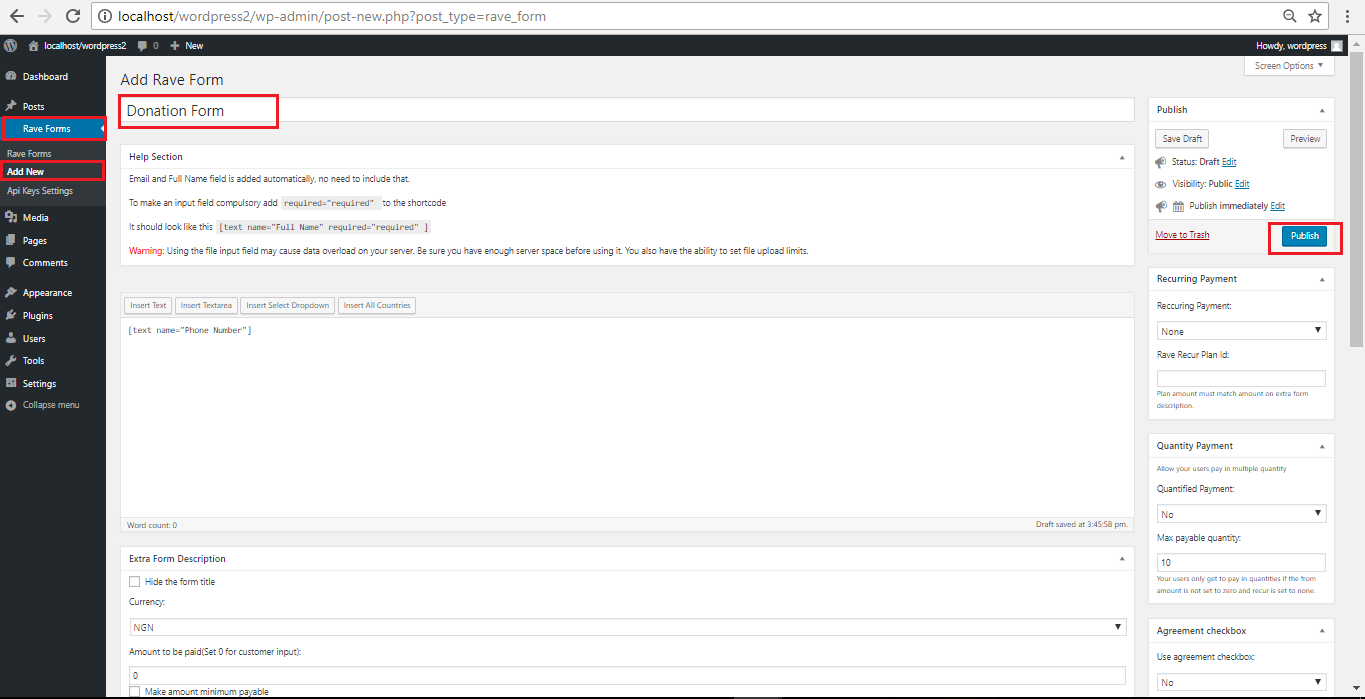Open Api Keys Settings submenu item
Image resolution: width=1365 pixels, height=699 pixels.
click(x=40, y=191)
